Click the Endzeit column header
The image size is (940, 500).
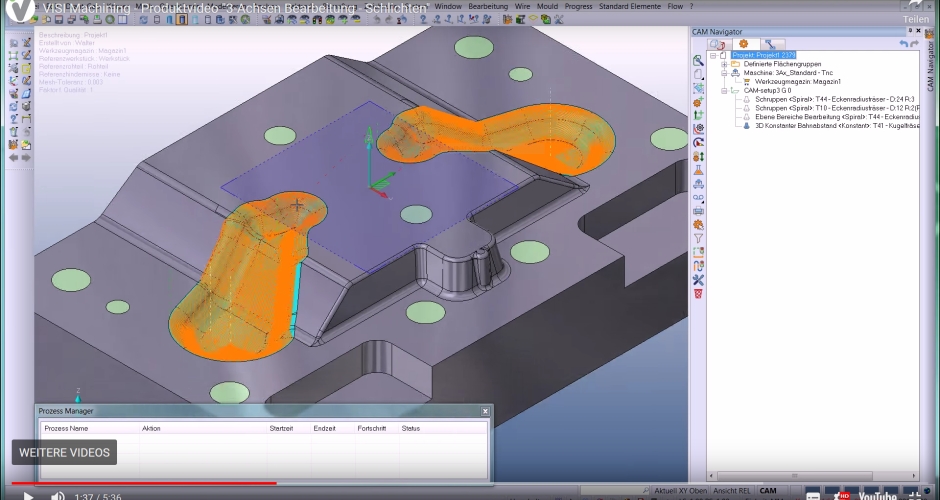pos(324,429)
